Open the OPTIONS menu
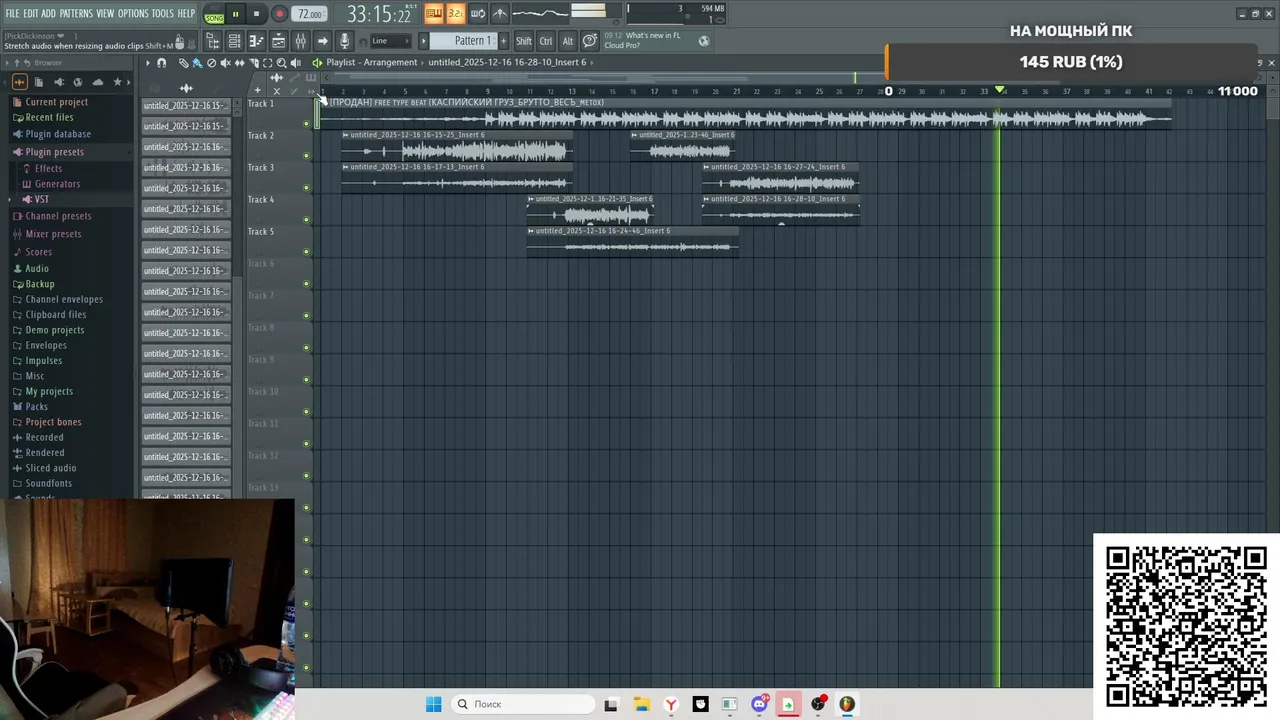This screenshot has height=720, width=1280. [133, 14]
